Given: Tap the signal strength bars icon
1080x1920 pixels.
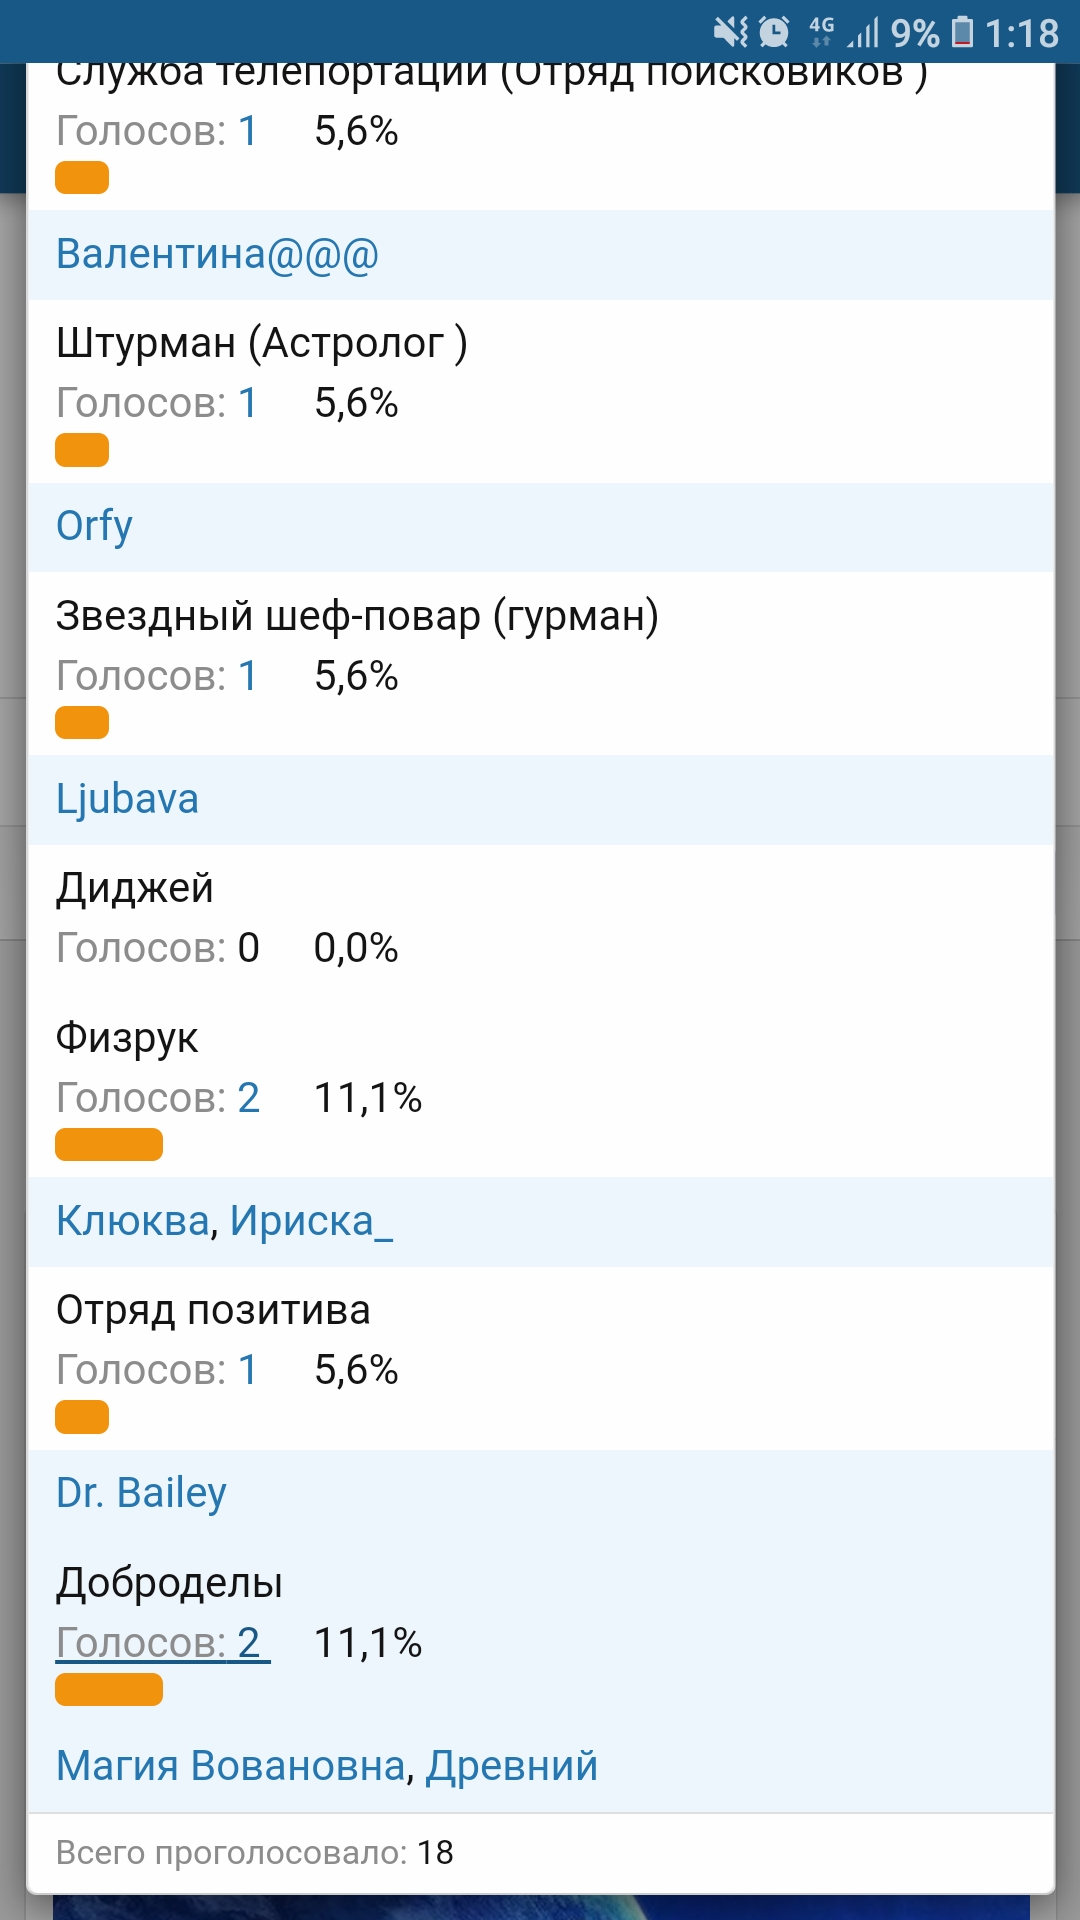Looking at the screenshot, I should 862,32.
